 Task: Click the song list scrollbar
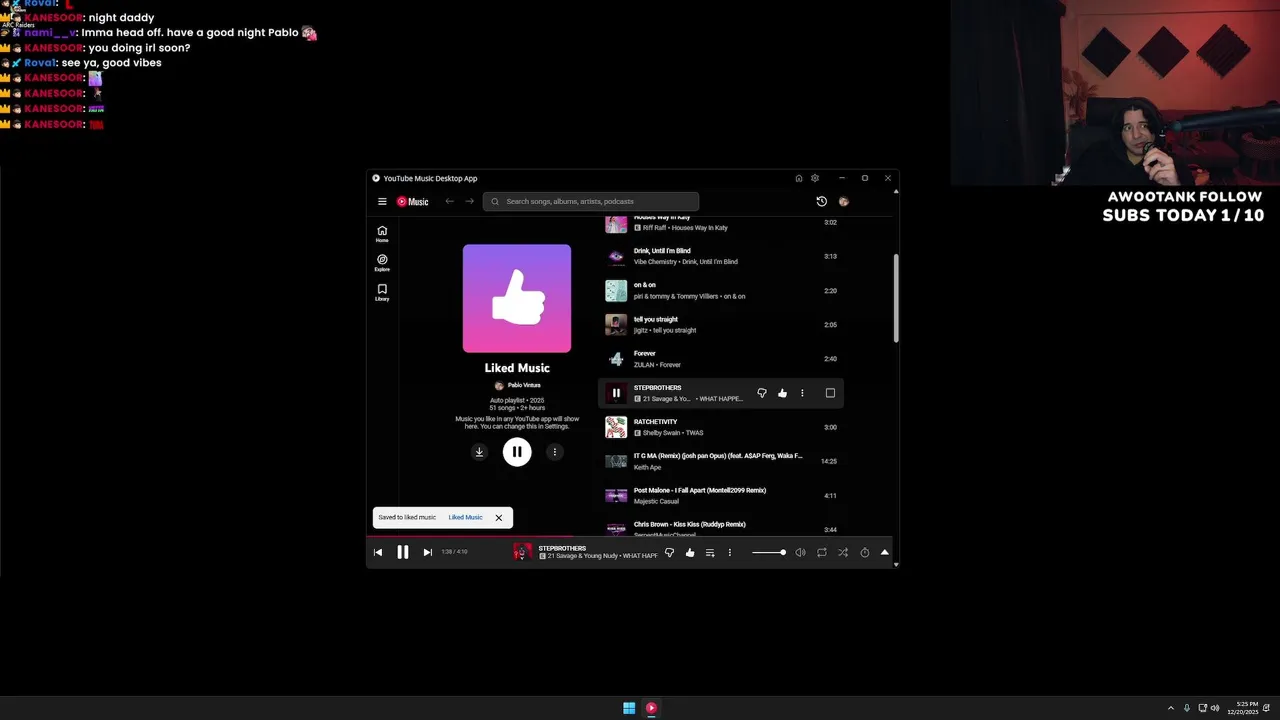[896, 300]
